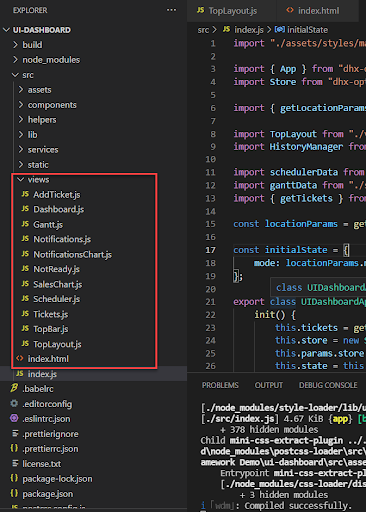366x512 pixels.
Task: Click the symbol icon beside initialState breadcrumb
Action: point(279,30)
